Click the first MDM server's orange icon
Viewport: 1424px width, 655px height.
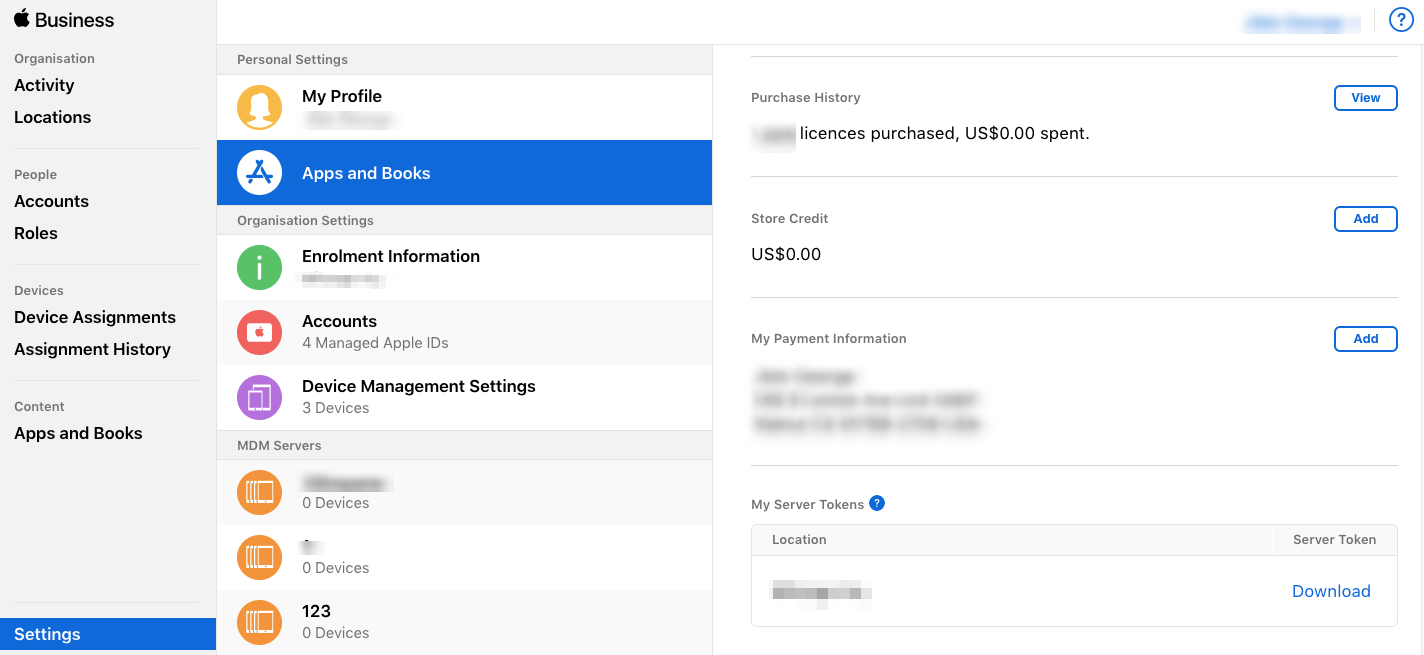click(259, 492)
